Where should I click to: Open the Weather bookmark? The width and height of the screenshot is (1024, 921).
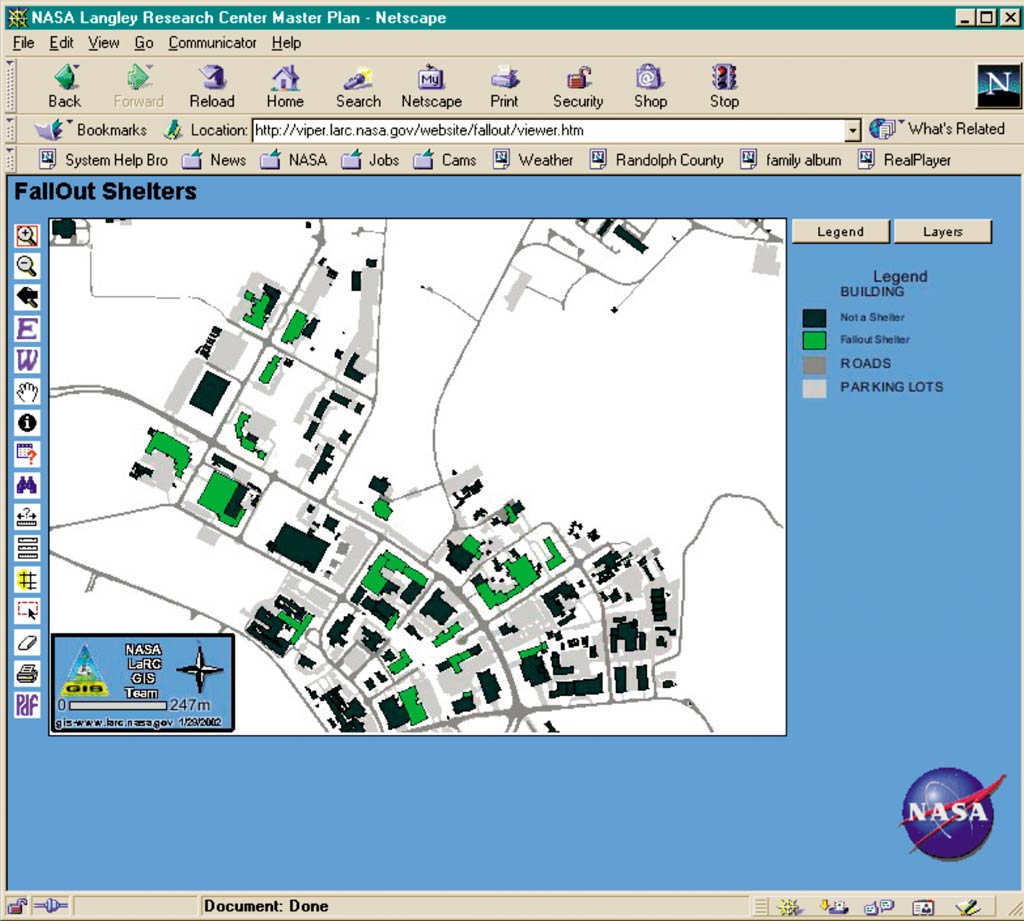point(533,160)
